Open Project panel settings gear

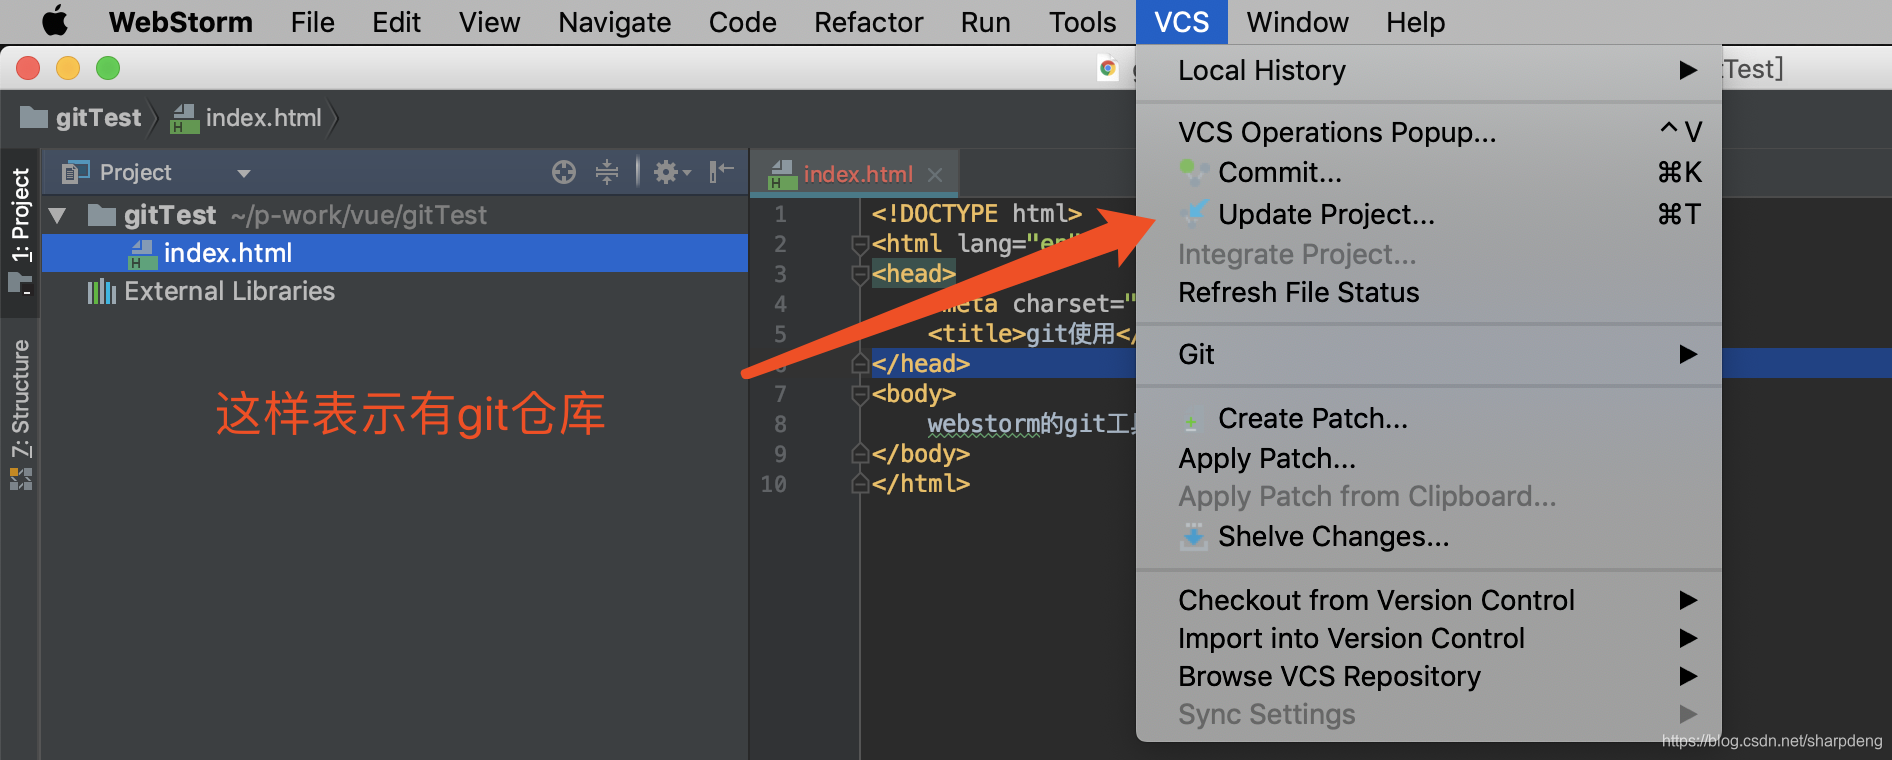point(672,172)
